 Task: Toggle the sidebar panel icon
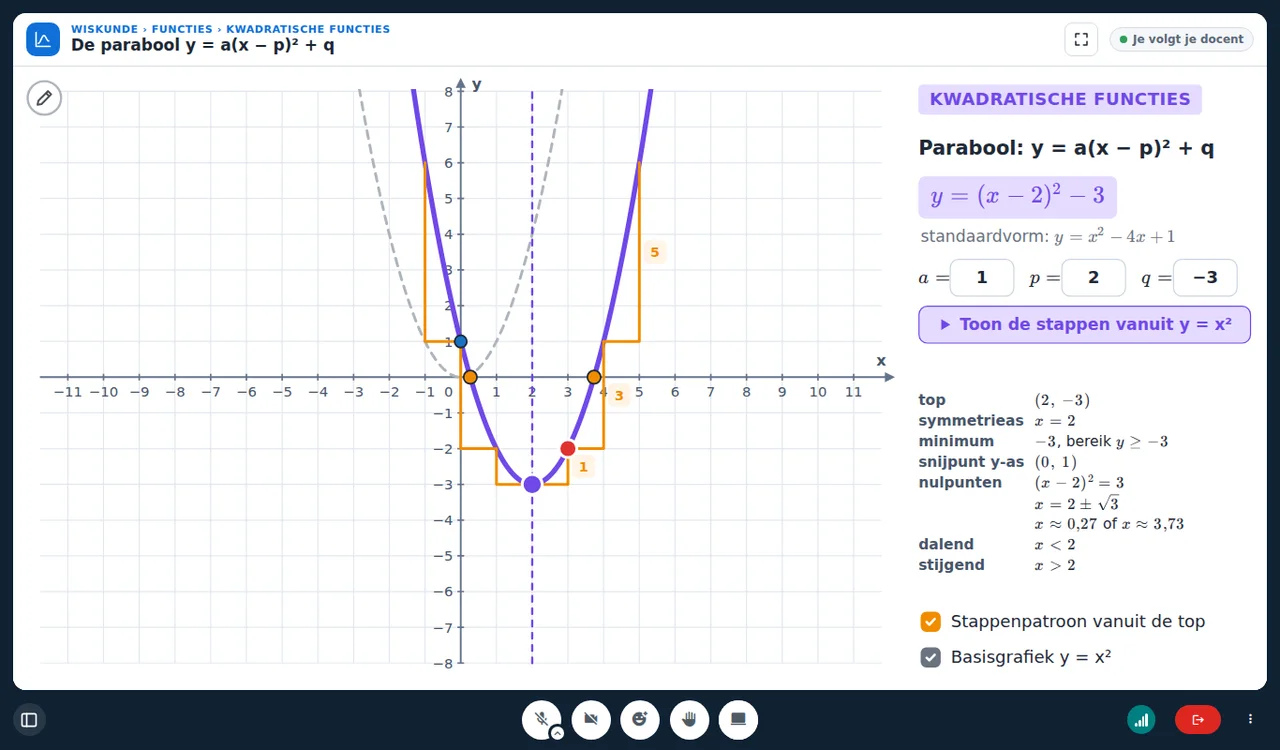pos(29,719)
